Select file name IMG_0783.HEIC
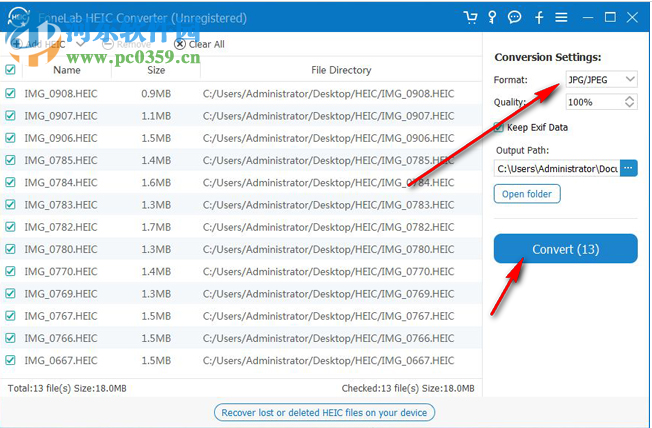Screen dimensions: 652x428 pyautogui.click(x=61, y=205)
